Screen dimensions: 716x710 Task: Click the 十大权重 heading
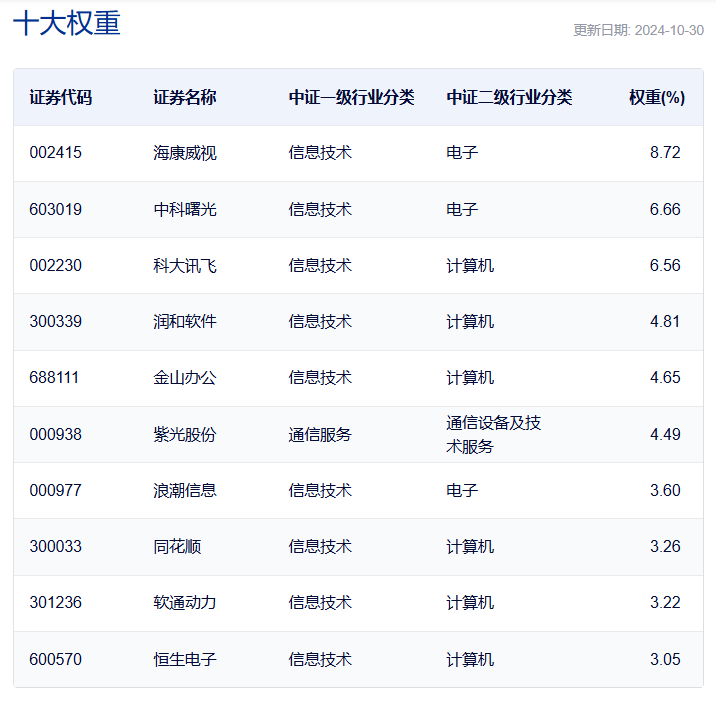pos(67,23)
